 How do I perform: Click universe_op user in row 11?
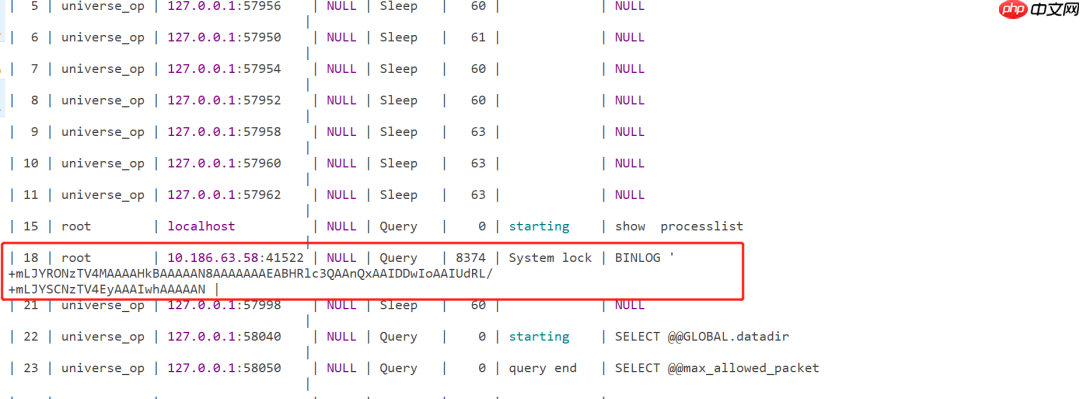tap(103, 196)
